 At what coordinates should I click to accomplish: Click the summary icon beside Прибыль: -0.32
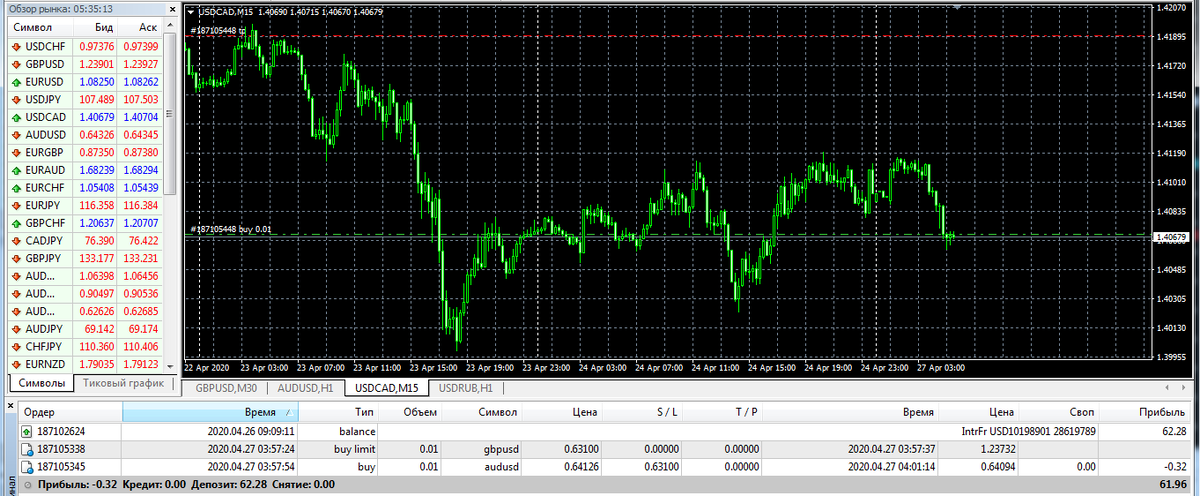(26, 484)
